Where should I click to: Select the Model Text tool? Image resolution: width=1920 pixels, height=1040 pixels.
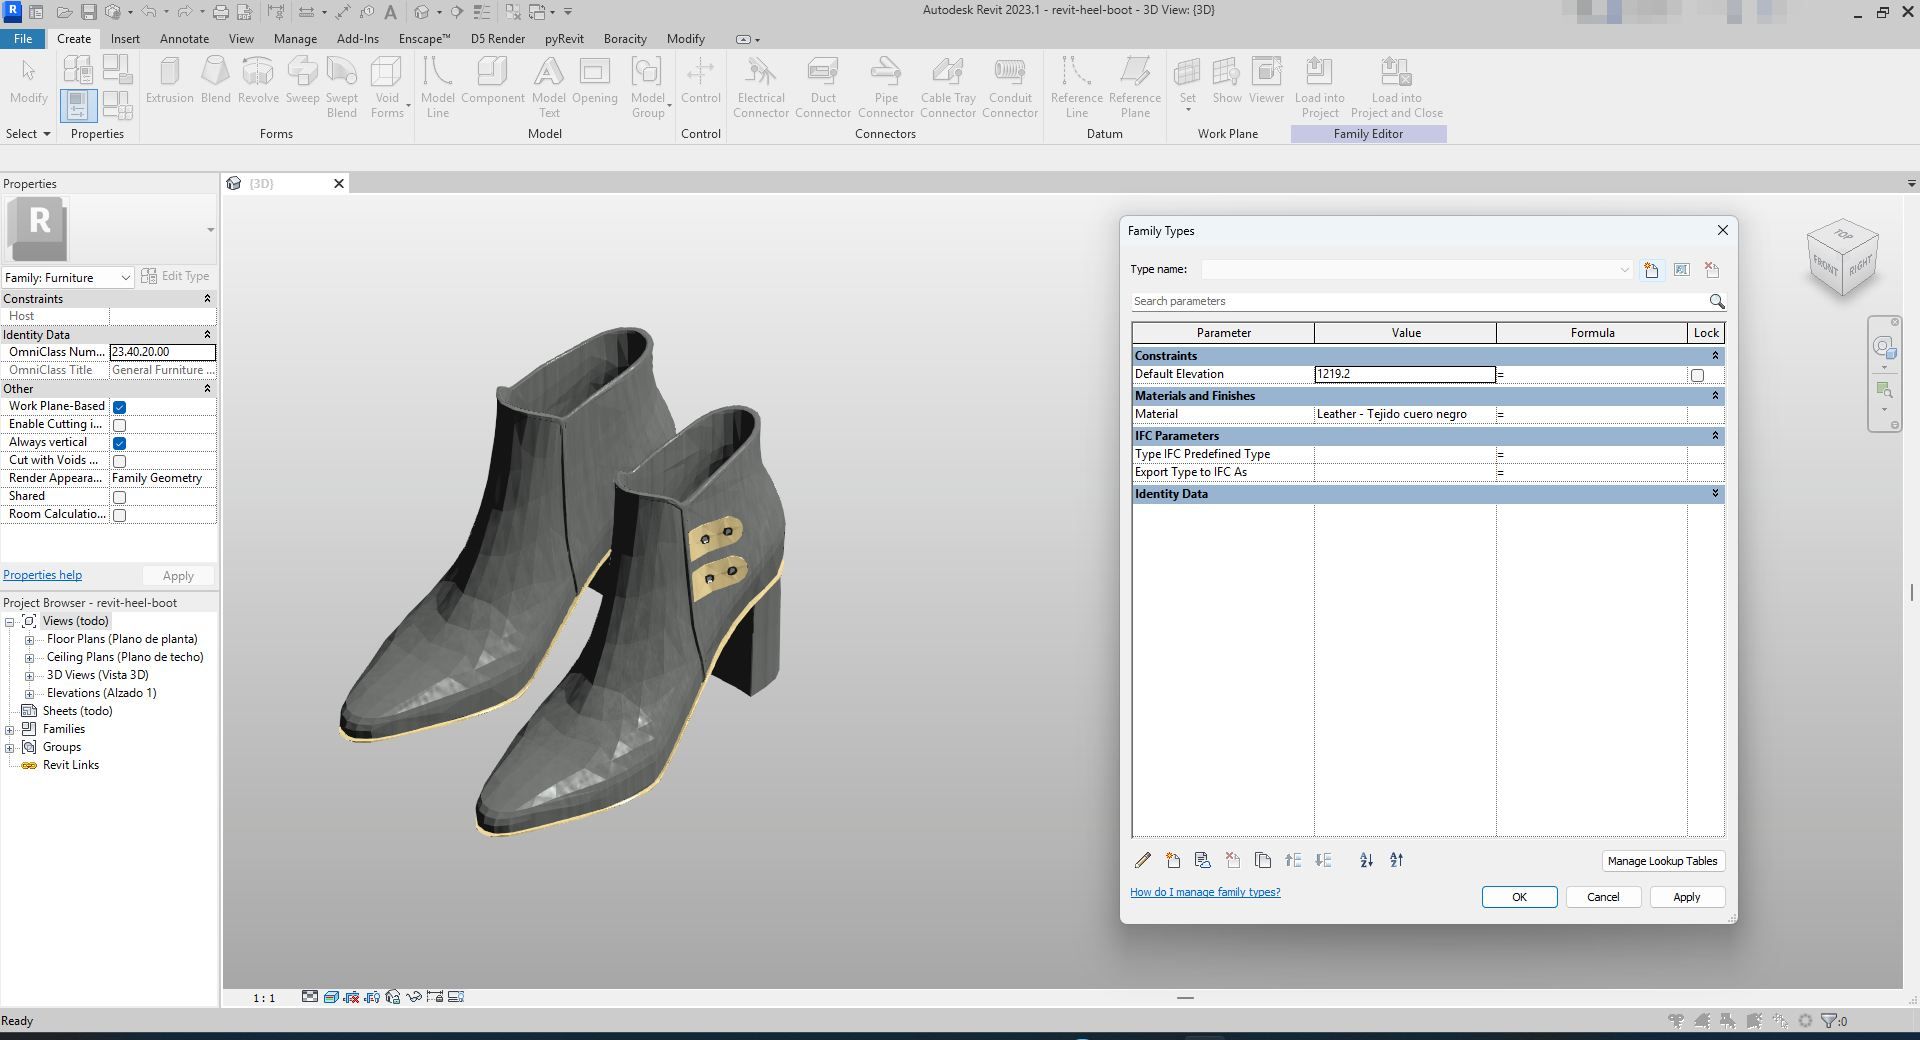[x=548, y=87]
